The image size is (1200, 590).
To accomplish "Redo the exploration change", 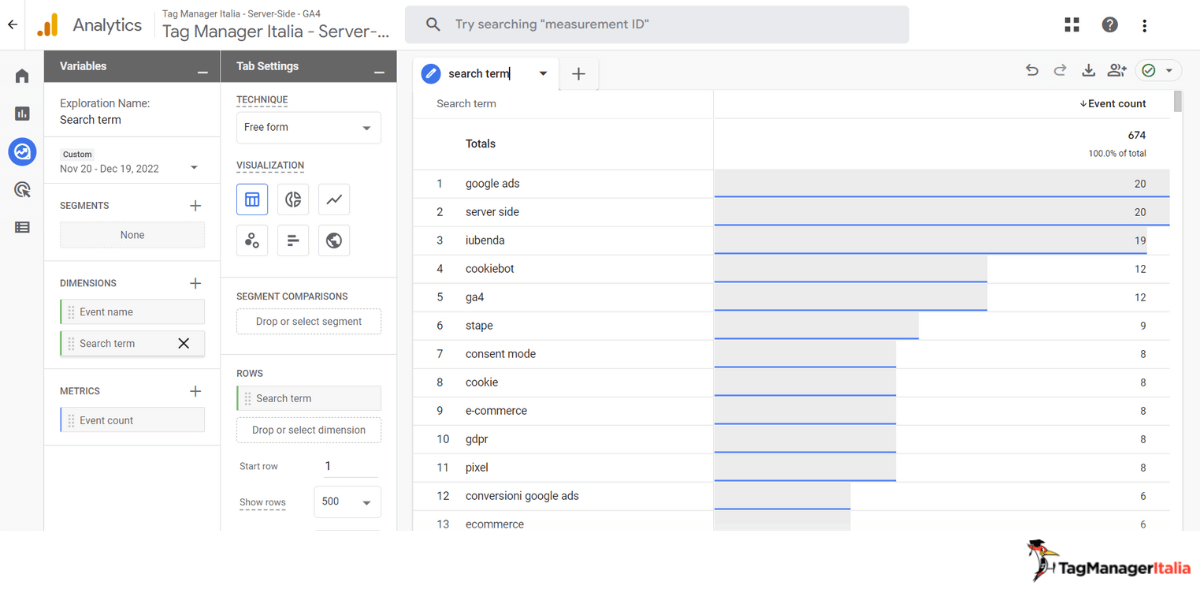I will pyautogui.click(x=1060, y=70).
